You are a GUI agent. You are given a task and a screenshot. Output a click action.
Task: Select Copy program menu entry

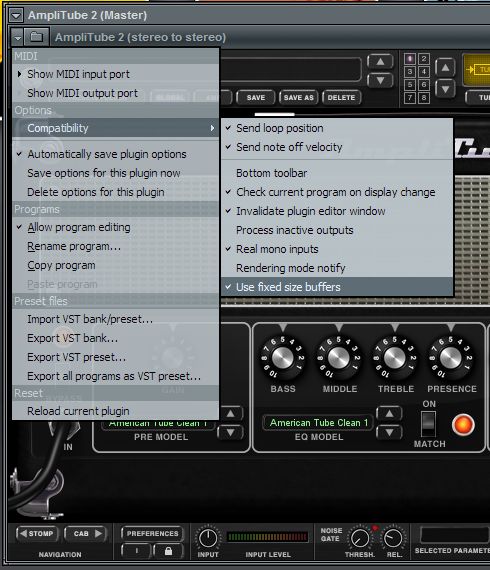(116, 265)
